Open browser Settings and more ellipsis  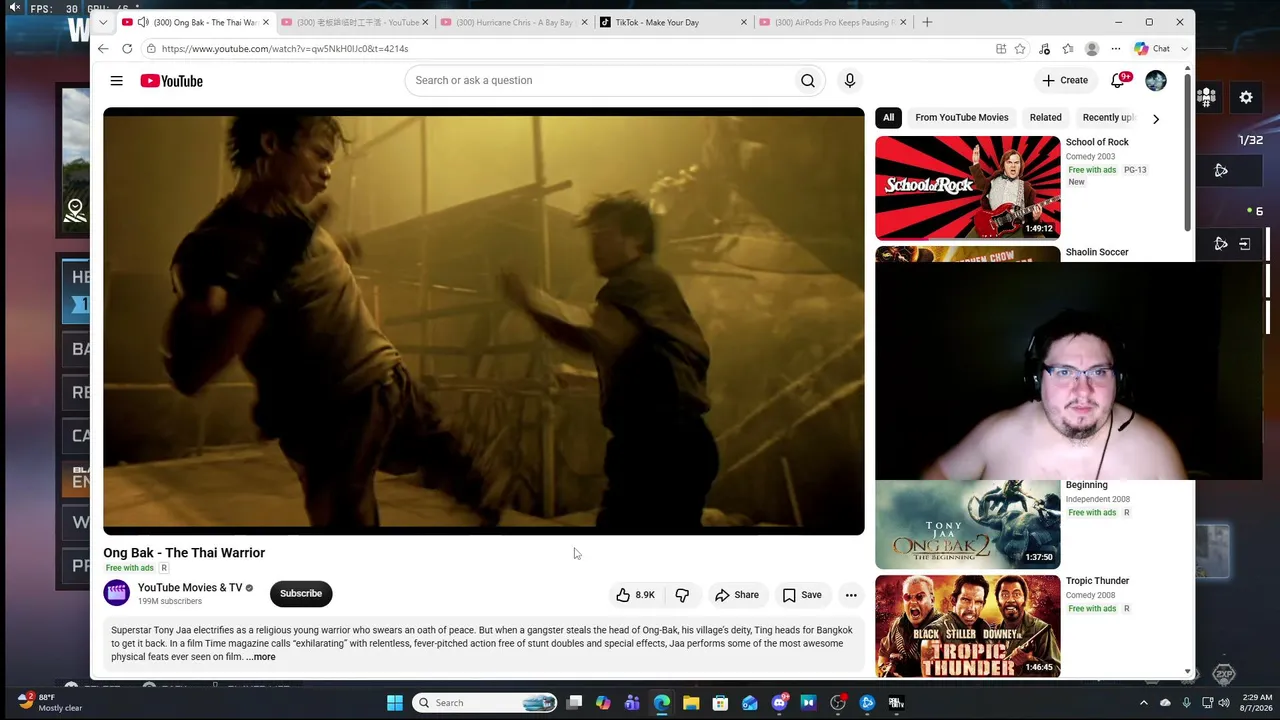[x=1116, y=48]
